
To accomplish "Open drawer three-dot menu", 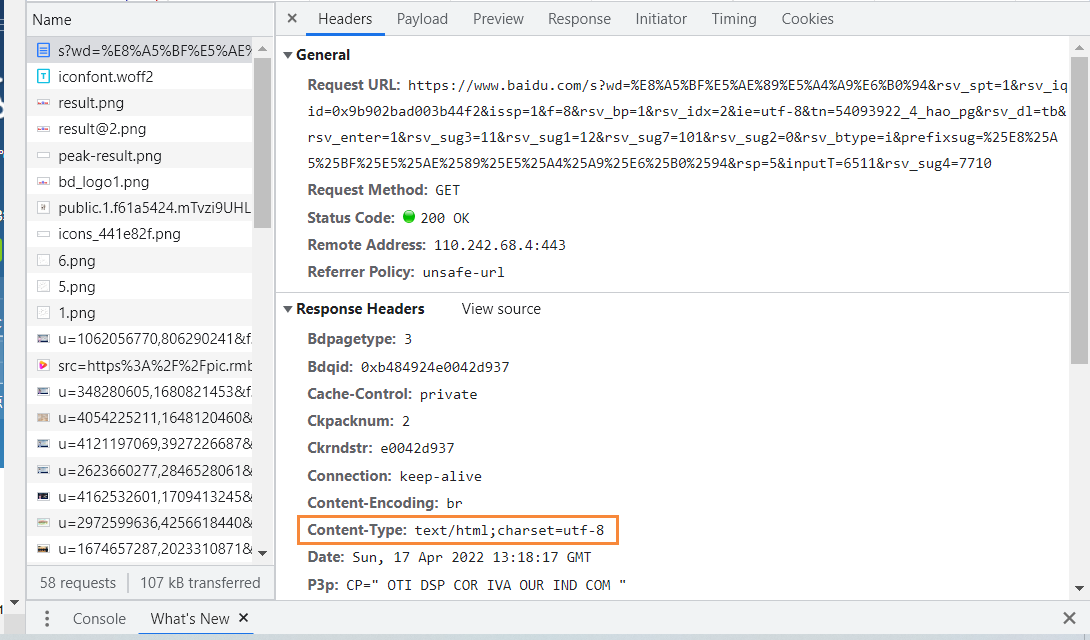I will point(47,618).
